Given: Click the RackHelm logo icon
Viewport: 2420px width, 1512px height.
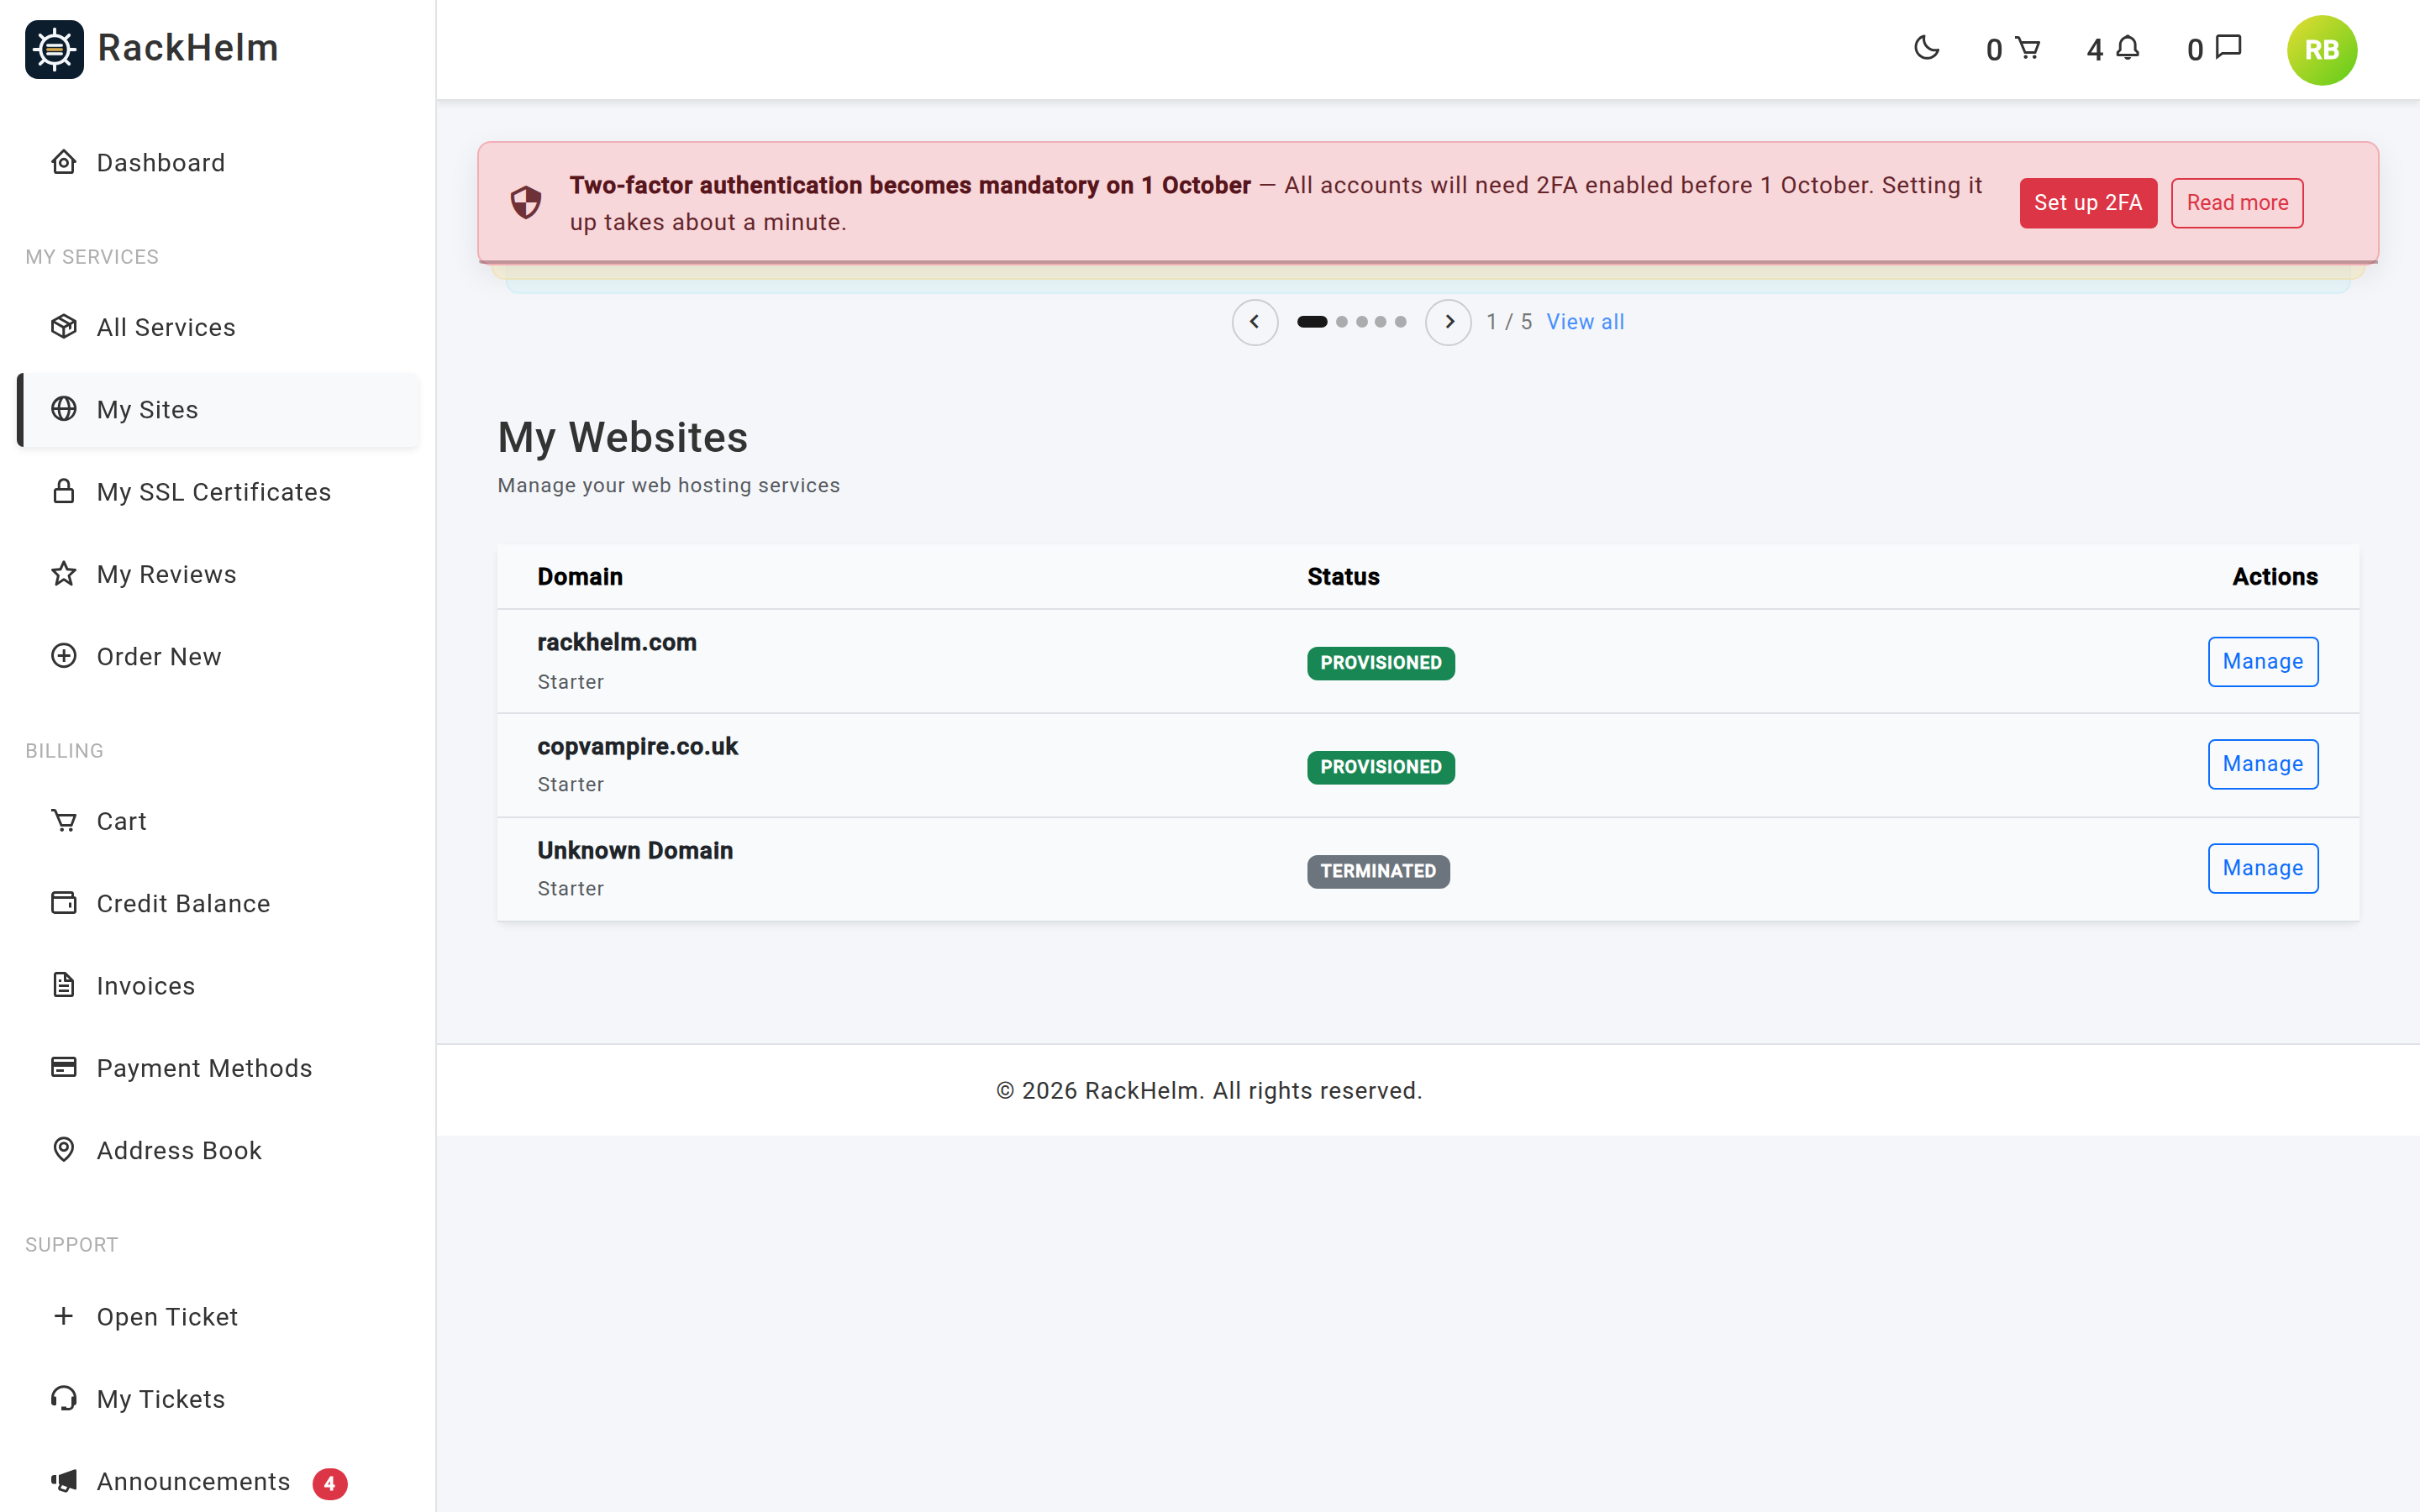Looking at the screenshot, I should coord(54,49).
